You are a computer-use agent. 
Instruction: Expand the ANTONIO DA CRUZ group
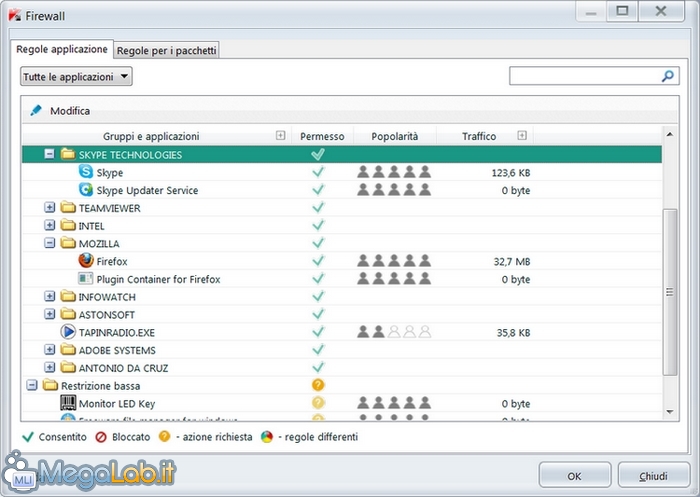[50, 367]
